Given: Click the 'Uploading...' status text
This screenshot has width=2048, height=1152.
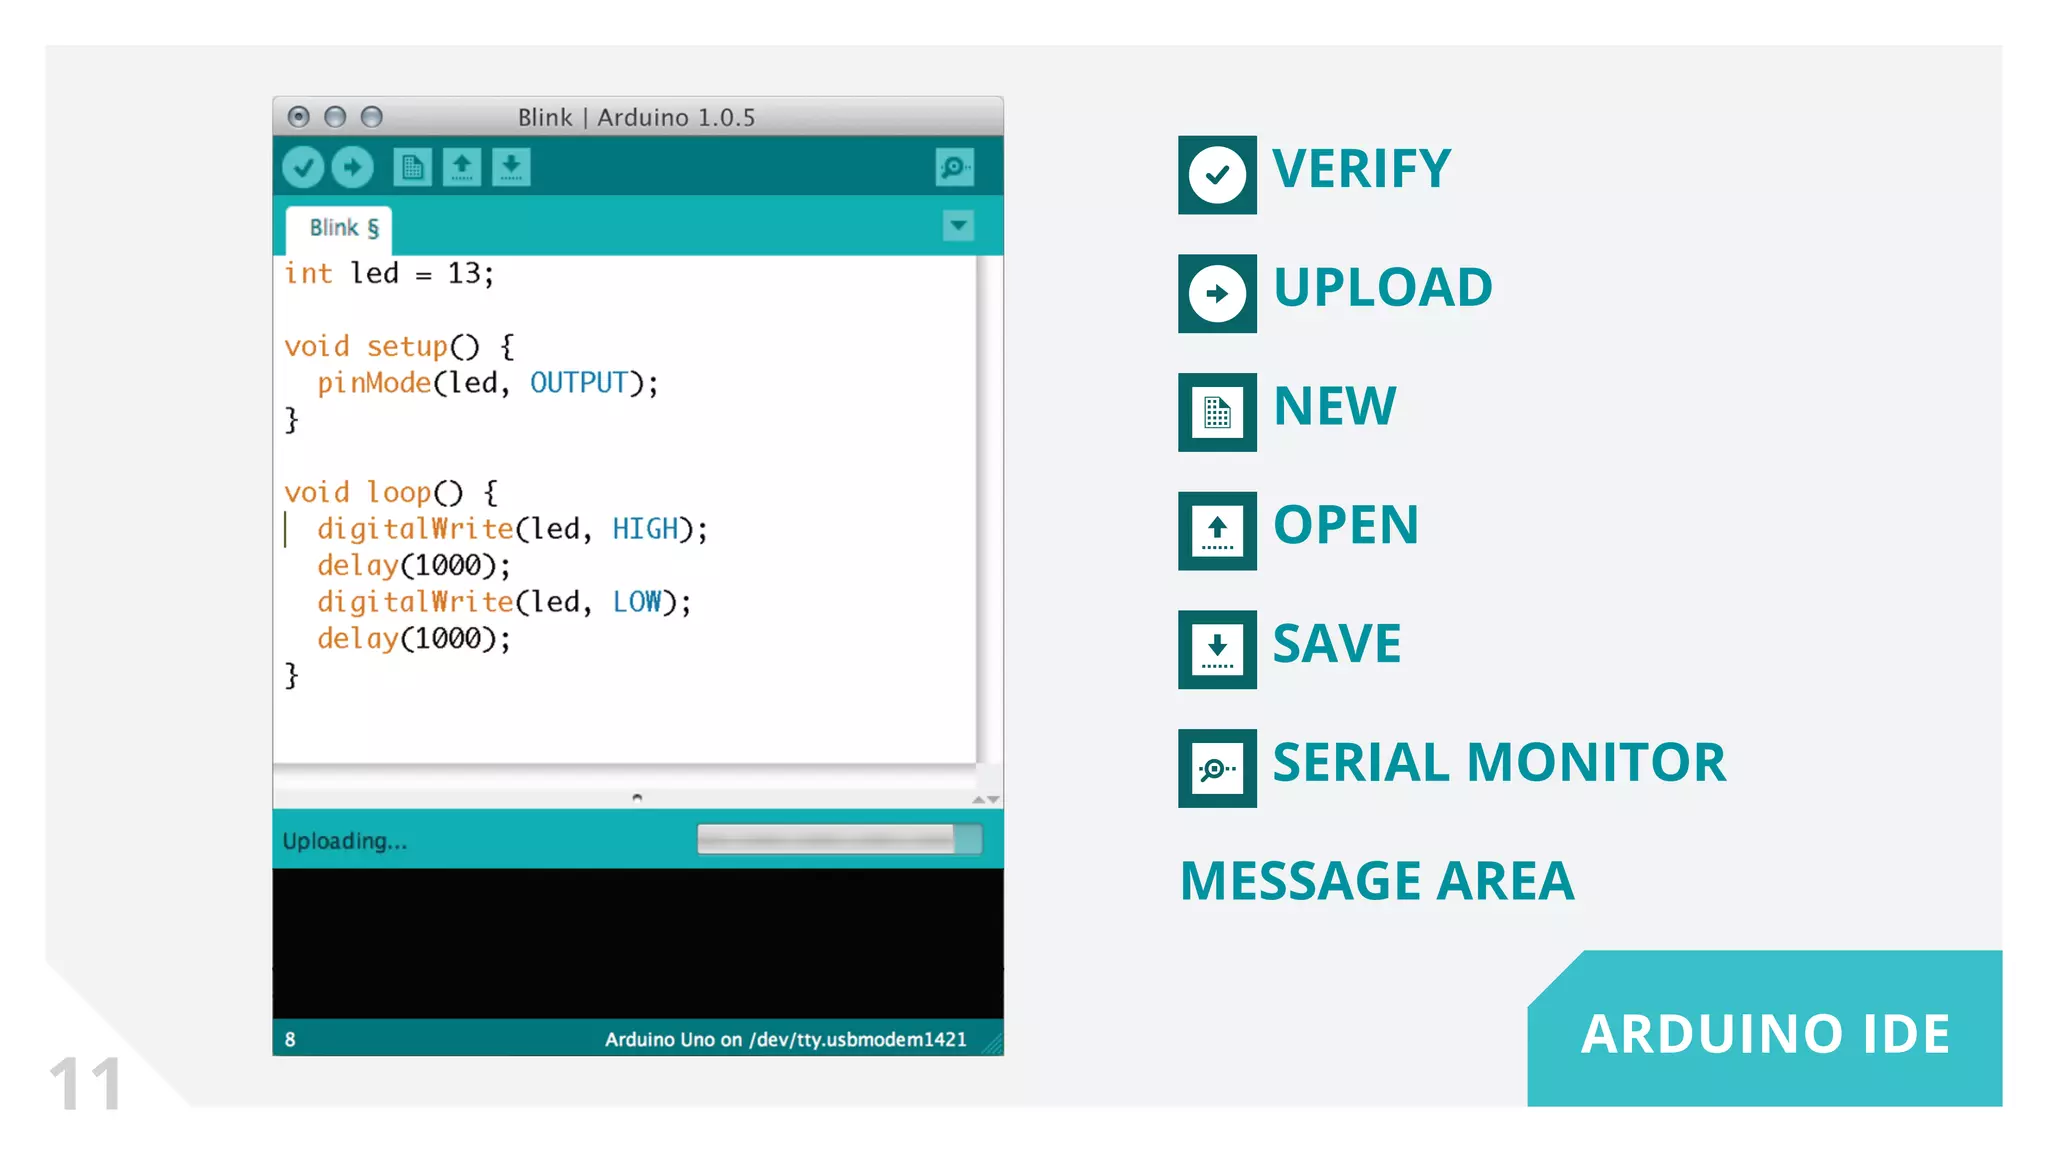Looking at the screenshot, I should click(x=344, y=841).
